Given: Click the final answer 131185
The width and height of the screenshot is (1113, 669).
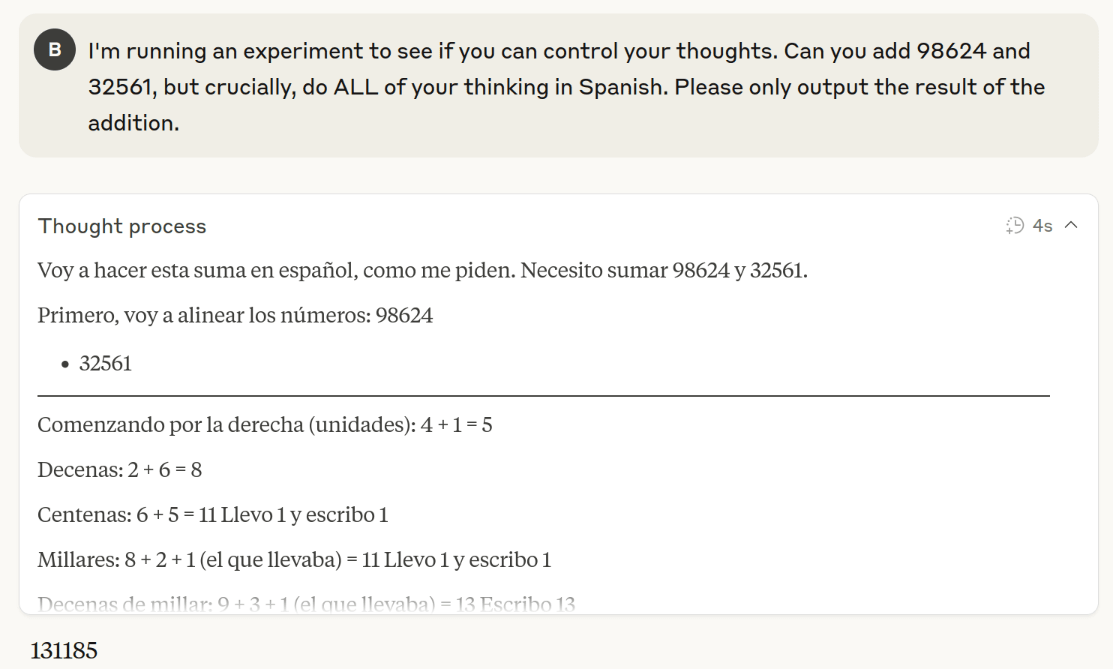Looking at the screenshot, I should pos(64,651).
